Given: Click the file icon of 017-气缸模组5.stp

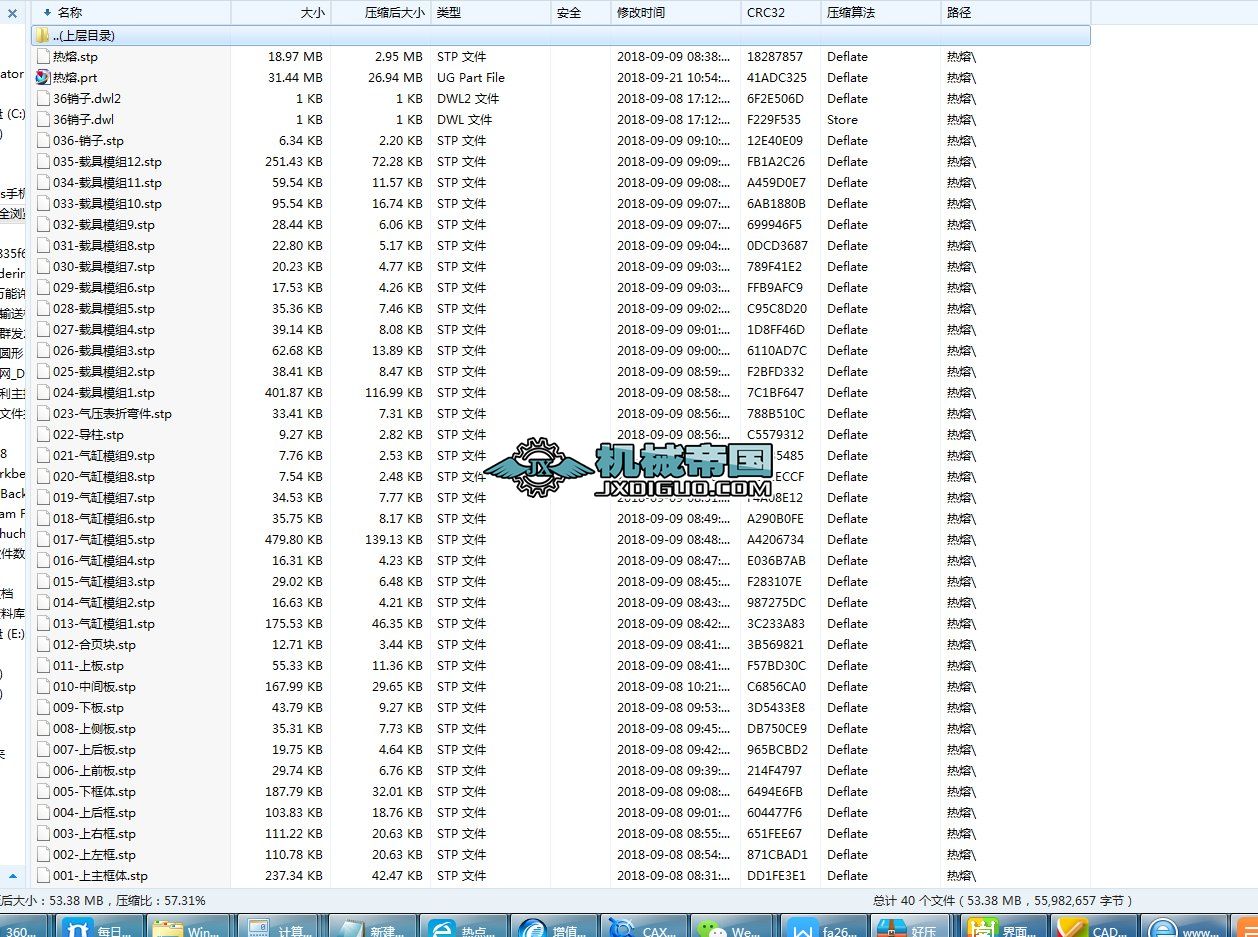Looking at the screenshot, I should pos(42,539).
